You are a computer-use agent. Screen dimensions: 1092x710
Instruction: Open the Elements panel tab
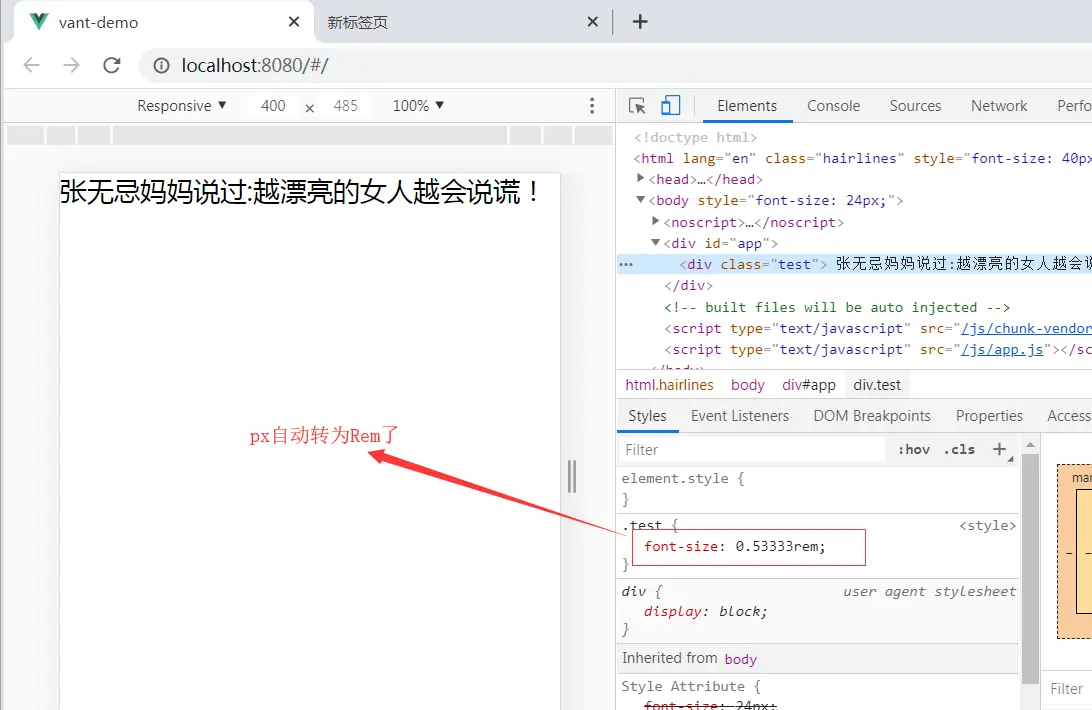point(747,106)
